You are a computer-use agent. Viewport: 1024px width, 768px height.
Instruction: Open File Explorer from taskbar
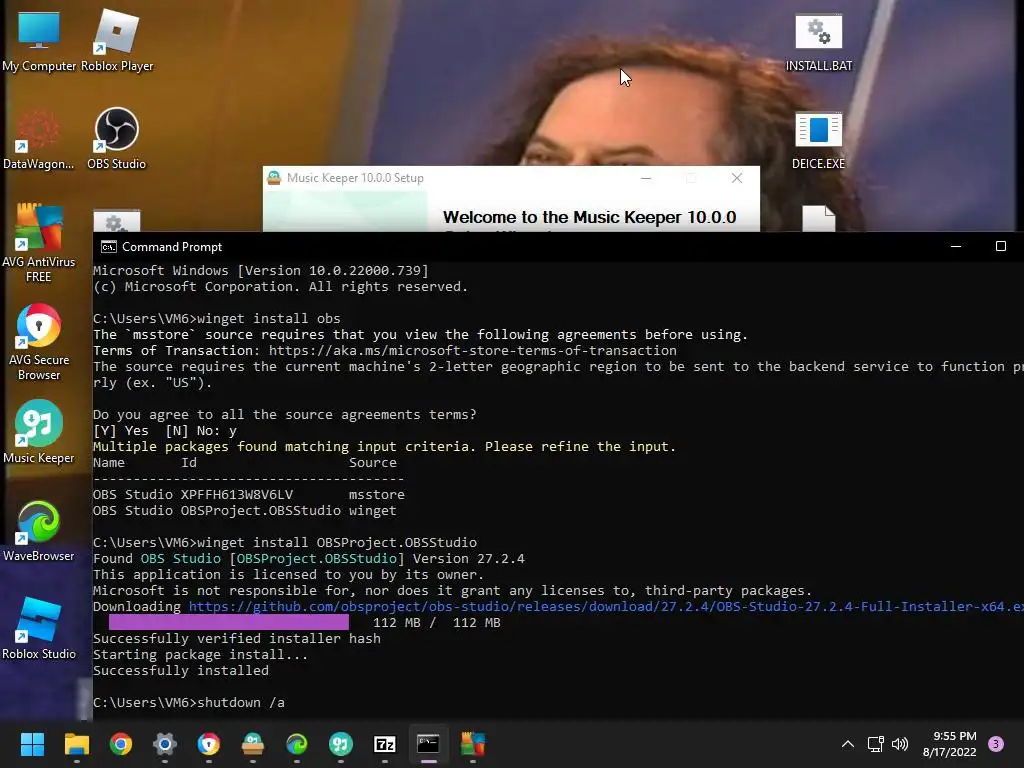pyautogui.click(x=76, y=744)
